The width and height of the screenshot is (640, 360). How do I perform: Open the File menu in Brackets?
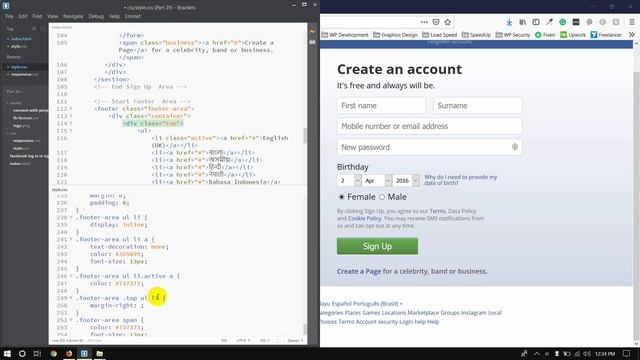(x=9, y=16)
